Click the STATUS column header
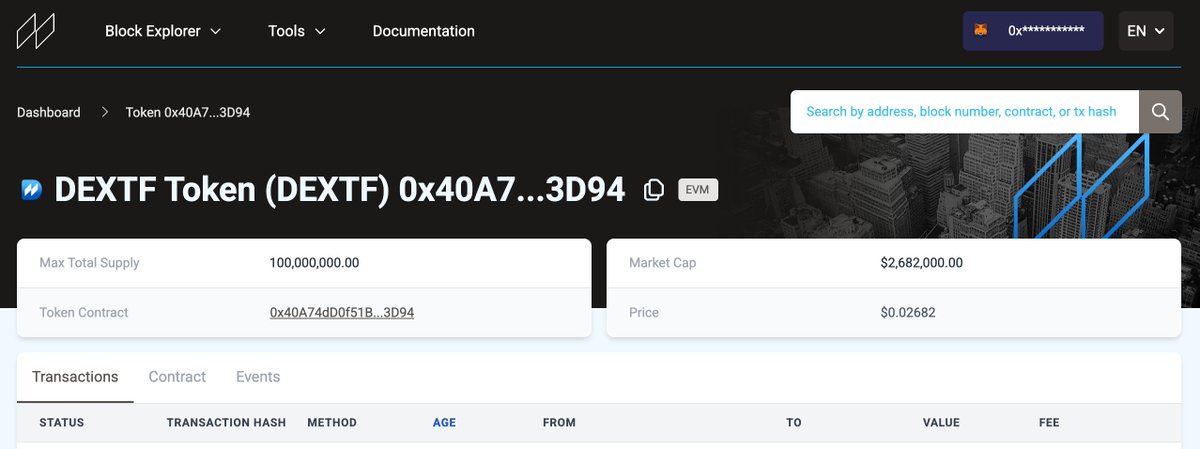 (61, 423)
